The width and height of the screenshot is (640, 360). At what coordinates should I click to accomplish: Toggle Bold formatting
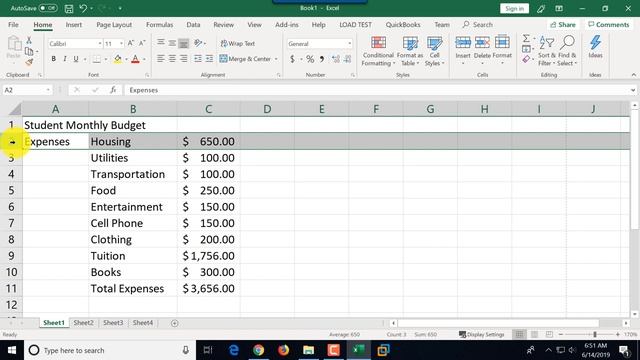coord(53,59)
